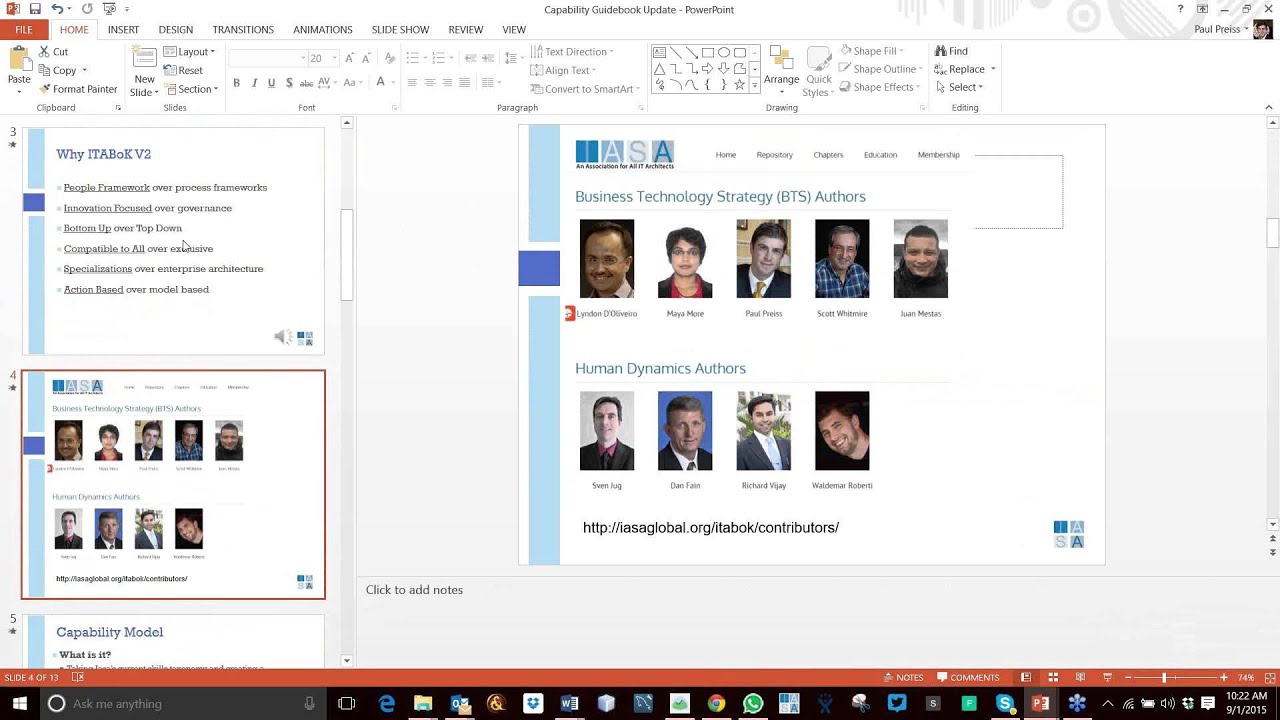The width and height of the screenshot is (1280, 720).
Task: Open the font color picker
Action: click(381, 83)
